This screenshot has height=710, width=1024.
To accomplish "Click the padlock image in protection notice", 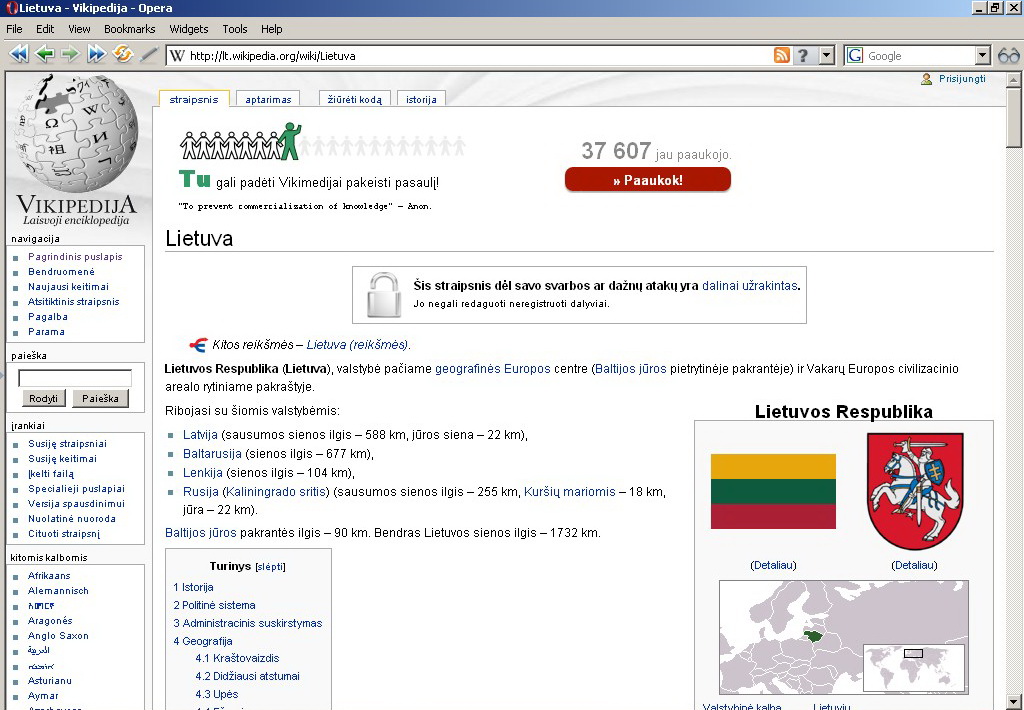I will [383, 295].
